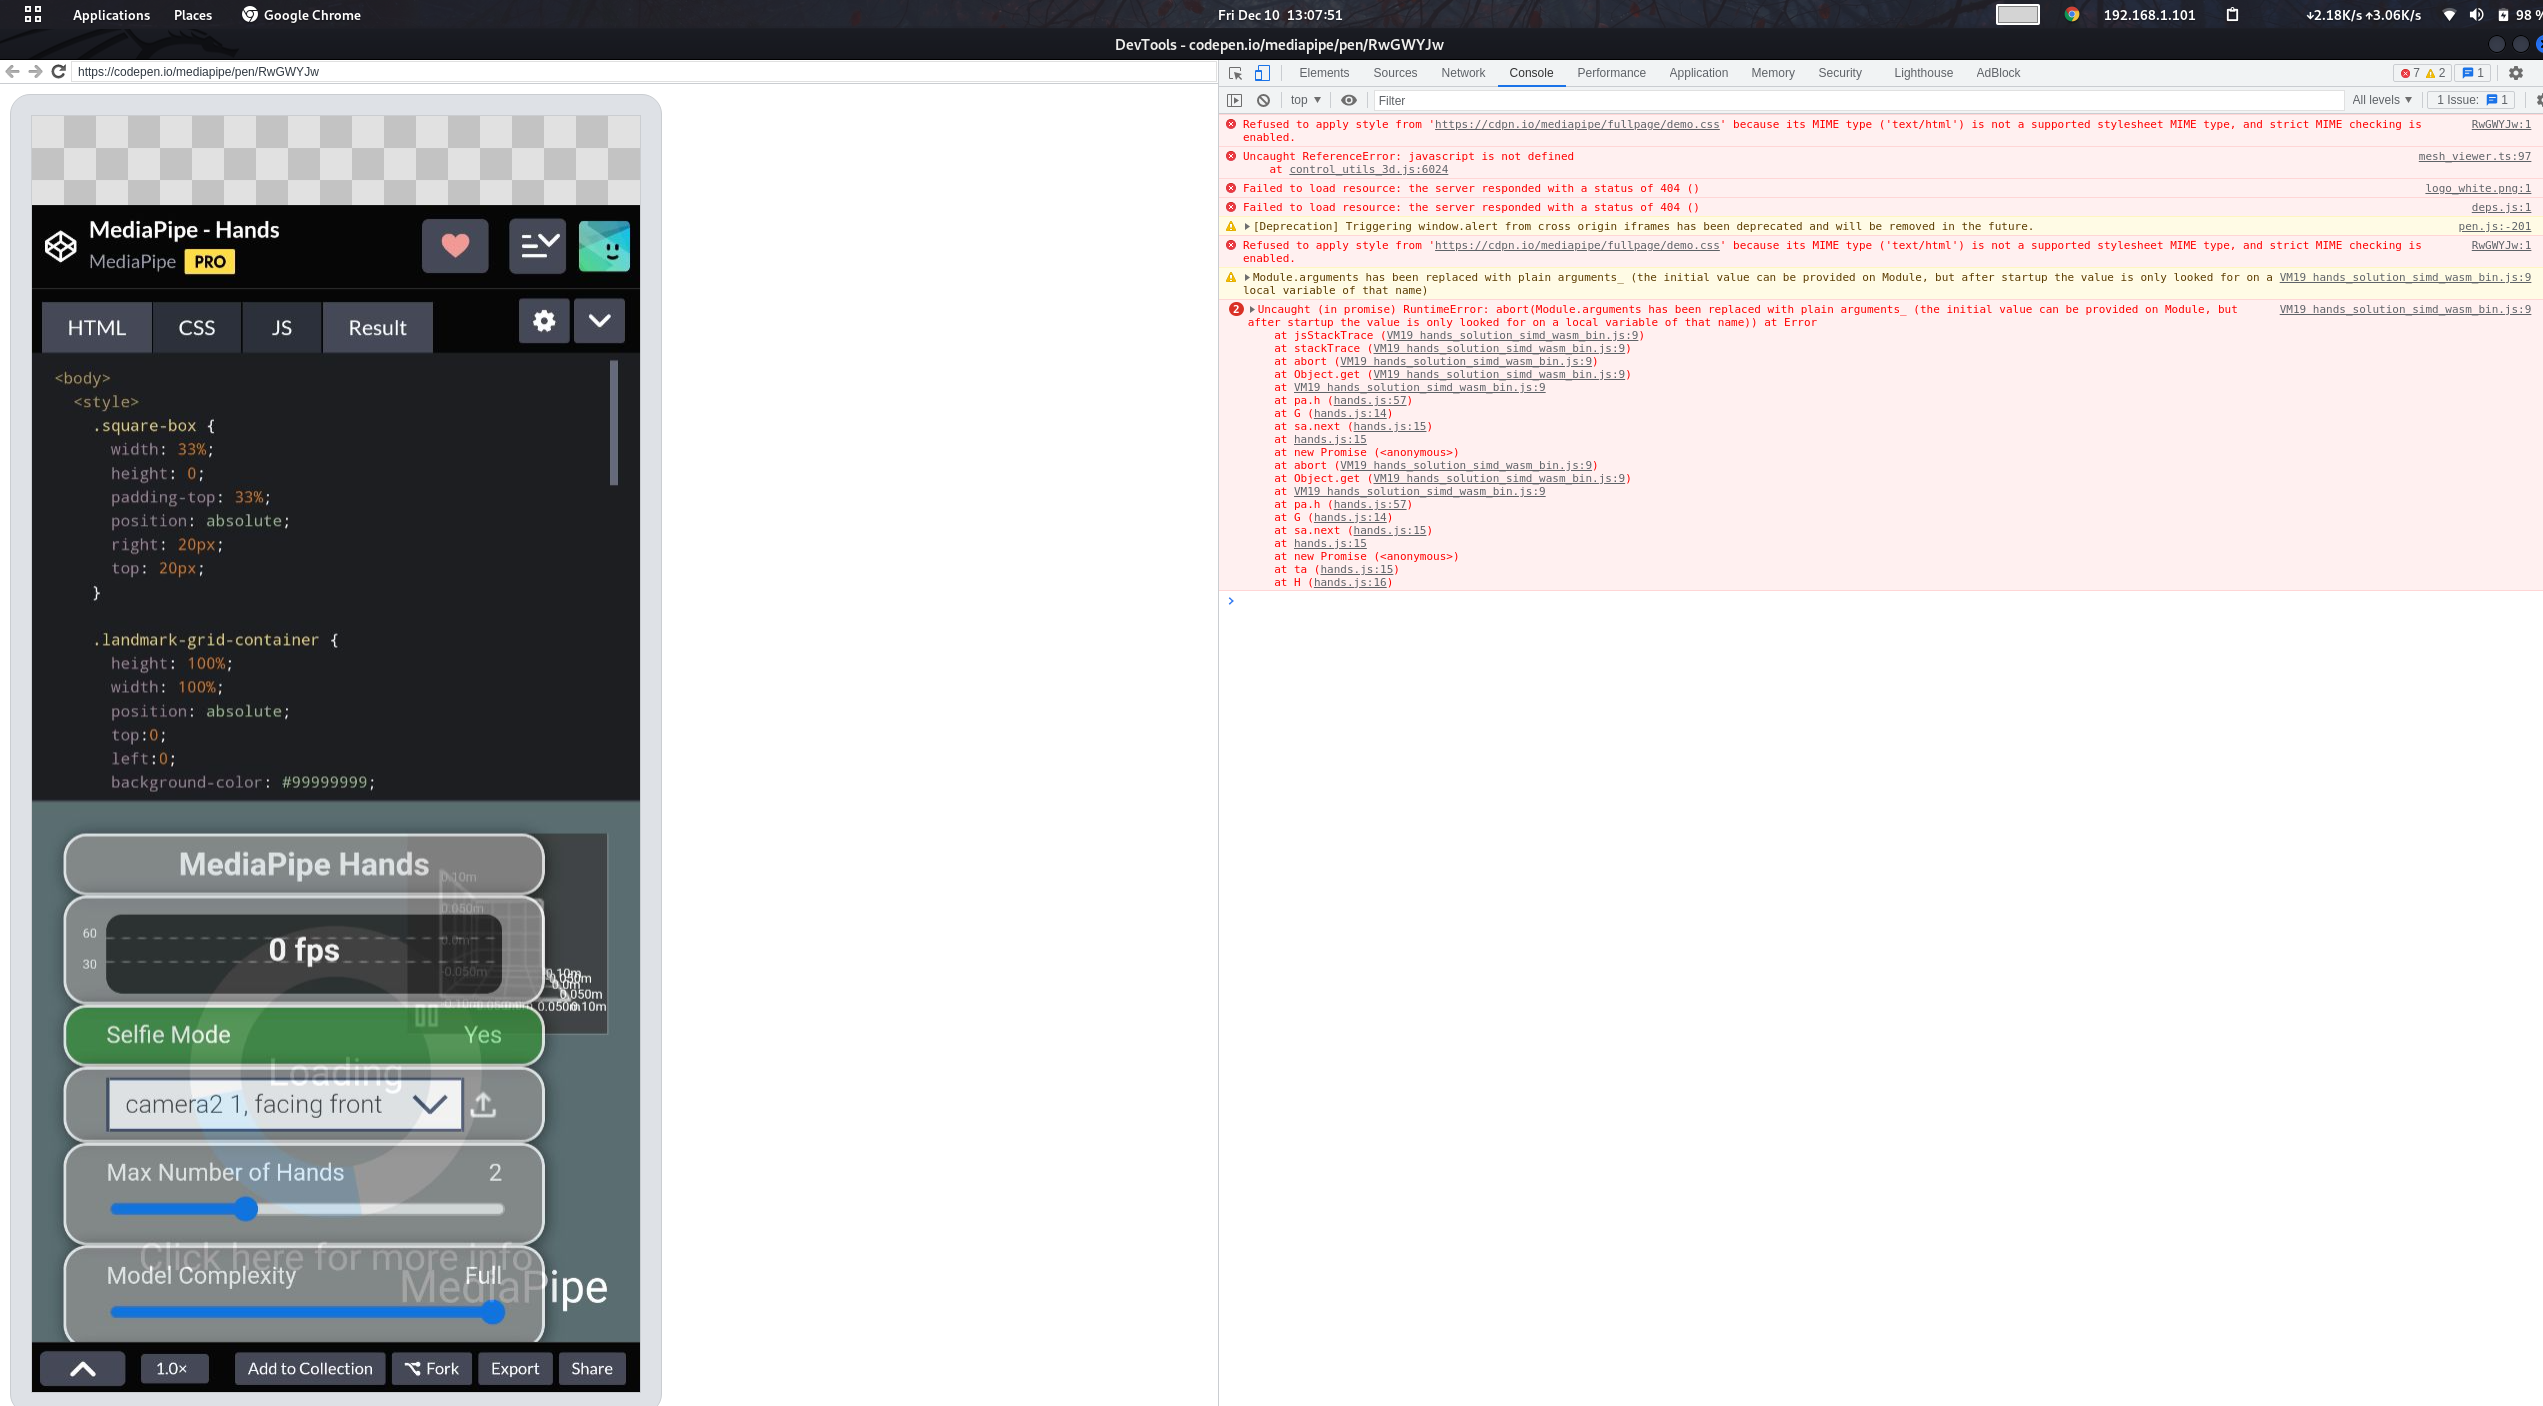Fork the MediaPipe Hands pen
Screen dimensions: 2543x1406
point(432,1368)
